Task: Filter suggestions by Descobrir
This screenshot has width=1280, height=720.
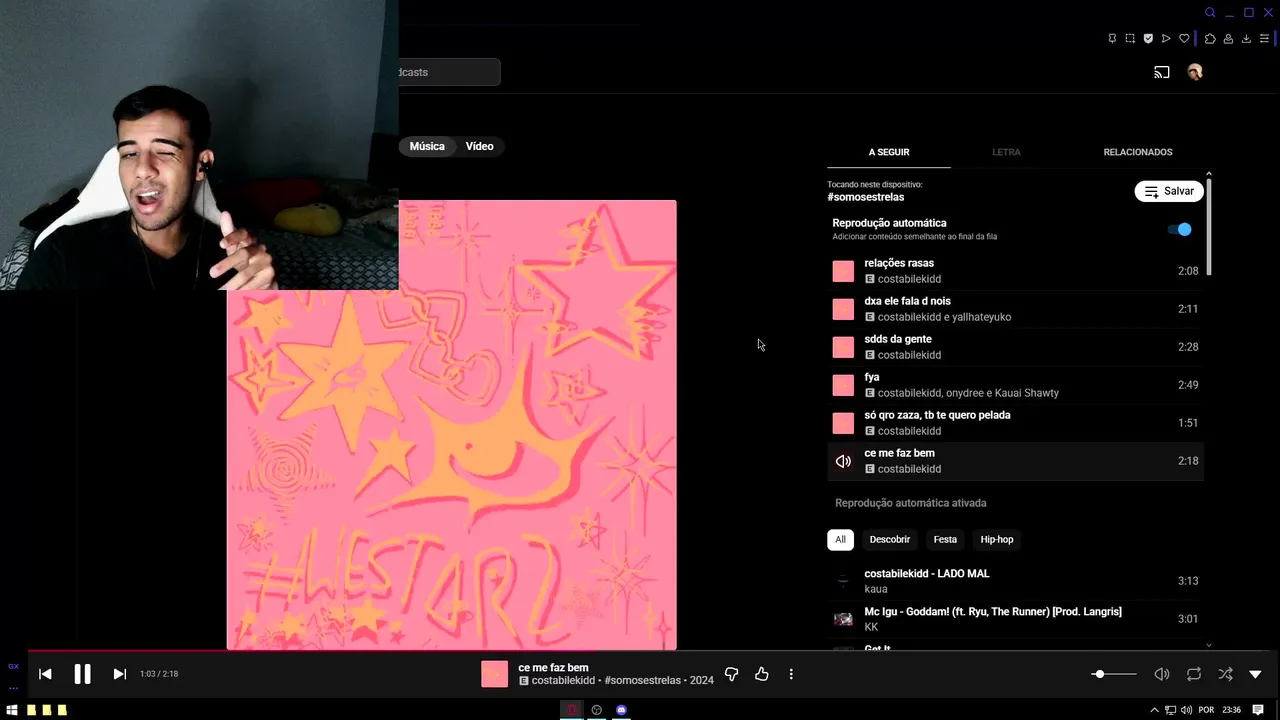Action: pos(889,539)
